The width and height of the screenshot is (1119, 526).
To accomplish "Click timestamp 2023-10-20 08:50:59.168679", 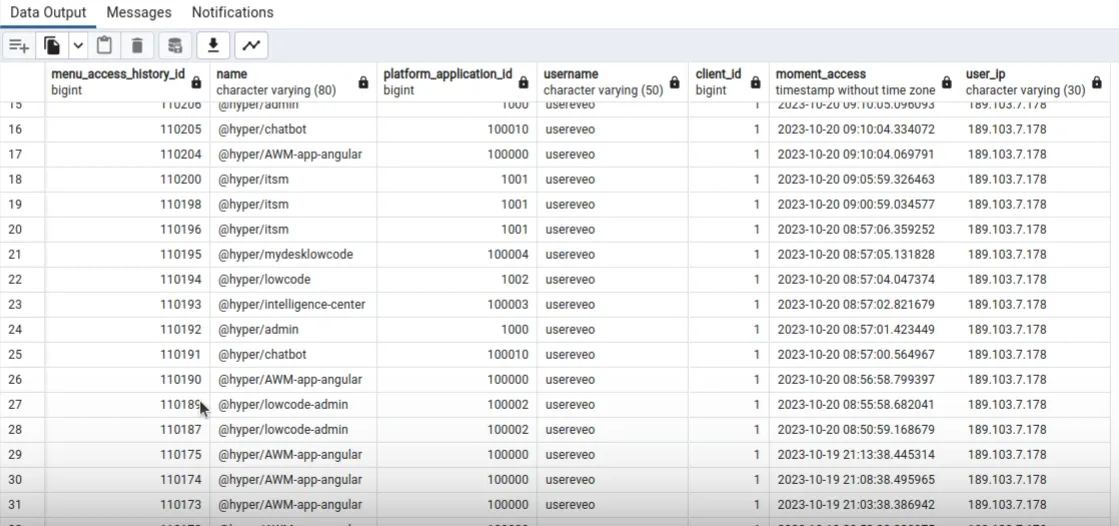I will coord(864,430).
